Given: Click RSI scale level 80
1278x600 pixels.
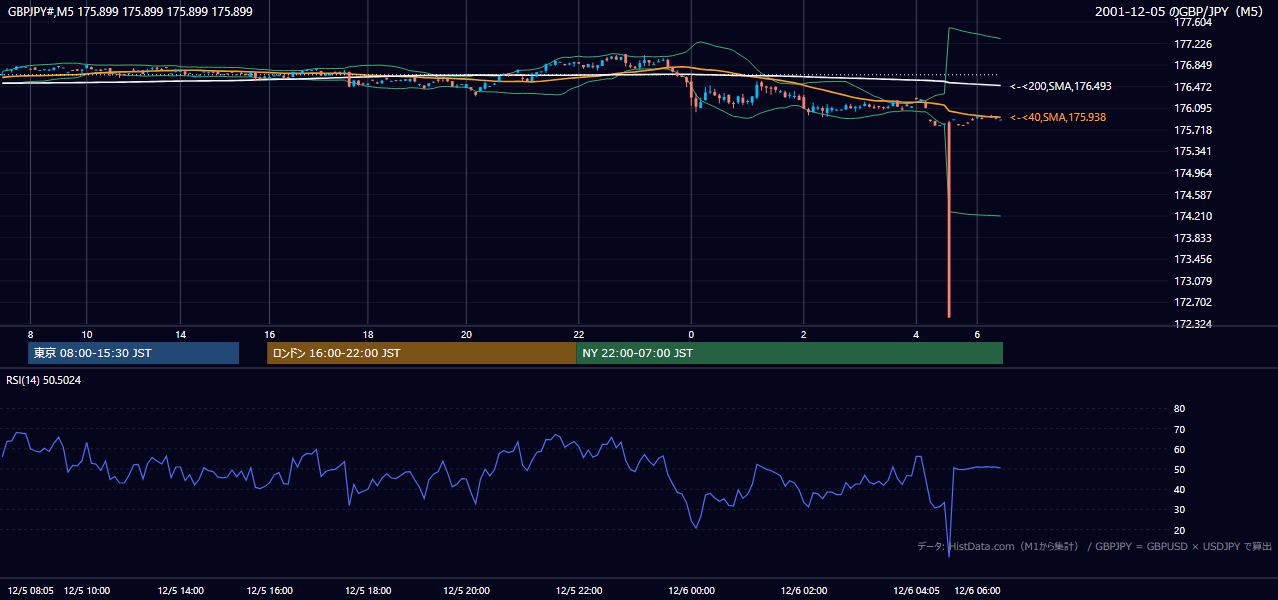Looking at the screenshot, I should (x=1179, y=409).
